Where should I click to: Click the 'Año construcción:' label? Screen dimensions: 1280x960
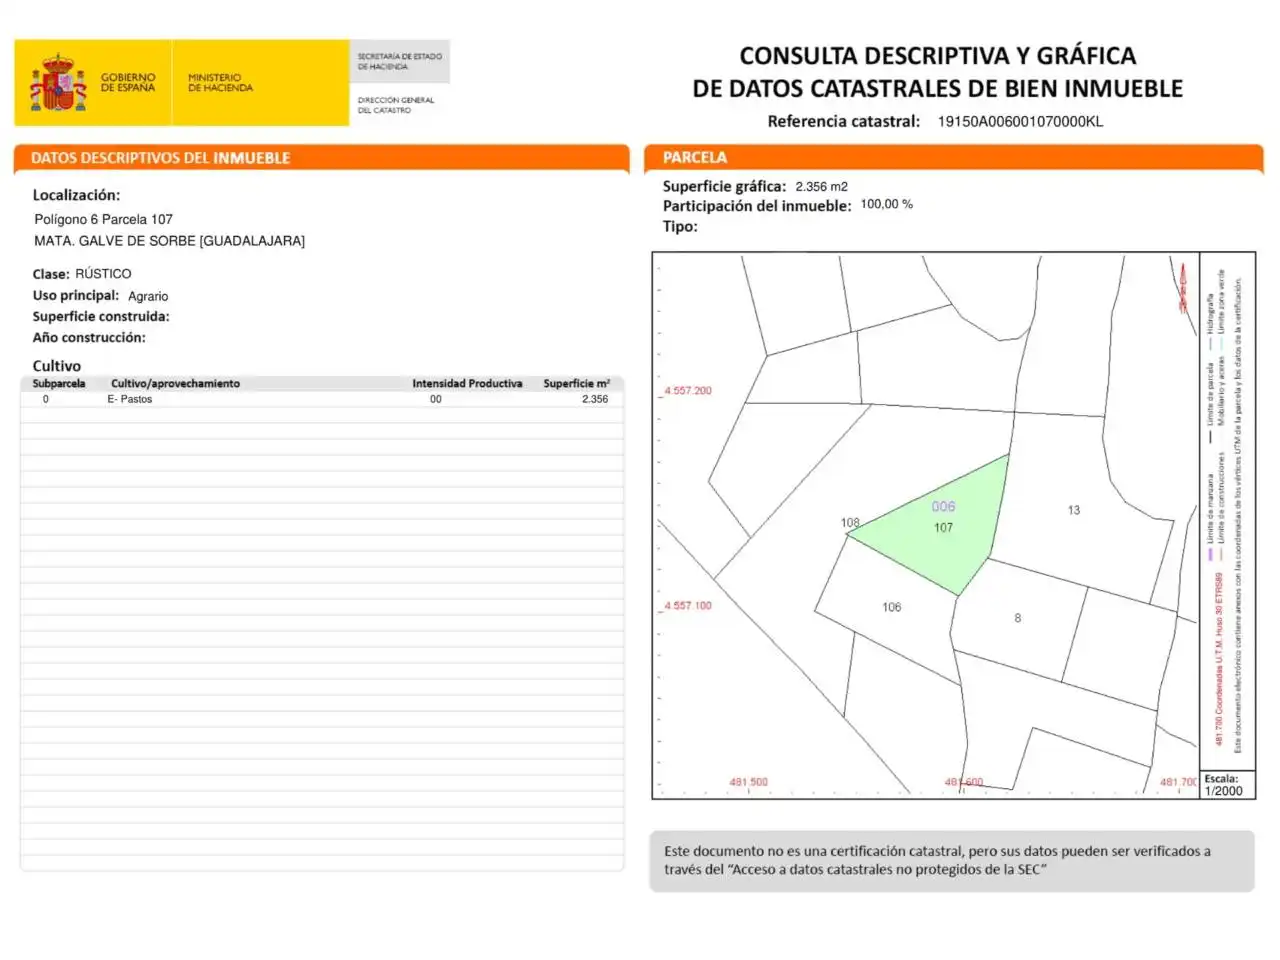pyautogui.click(x=89, y=337)
